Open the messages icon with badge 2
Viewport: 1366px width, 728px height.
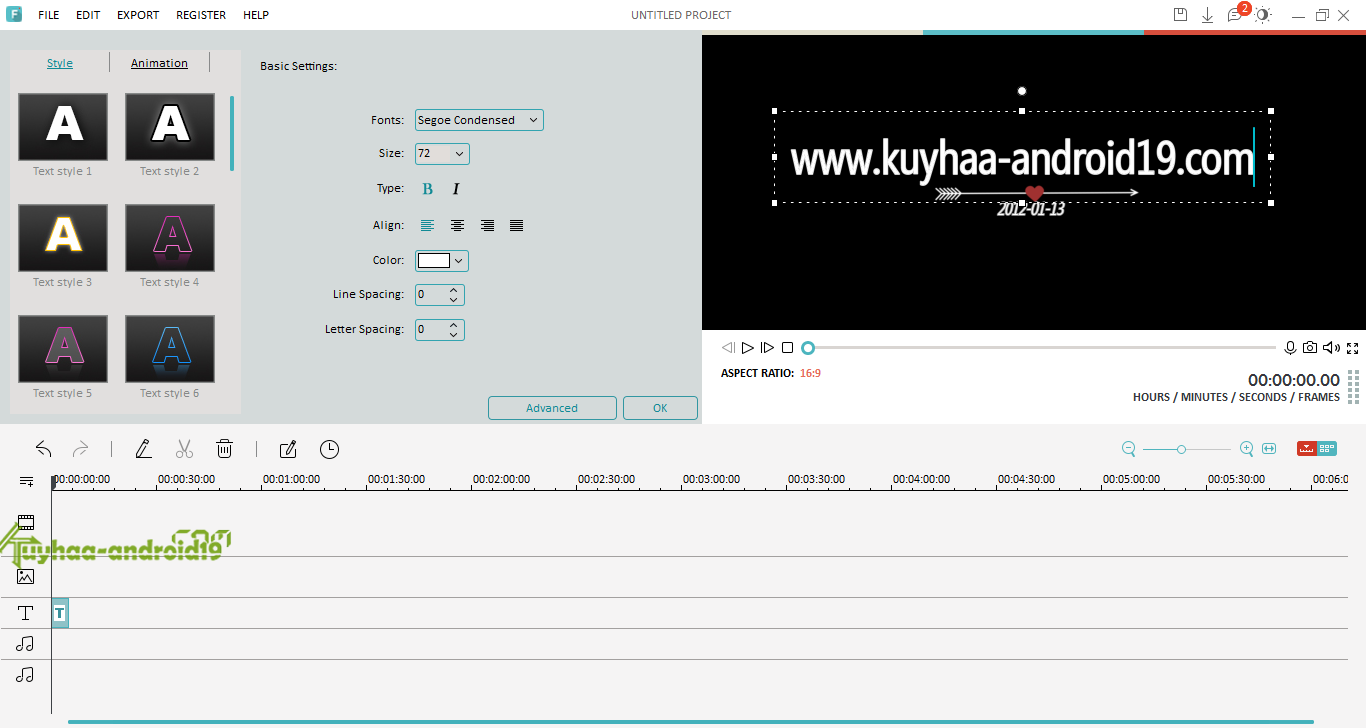1236,14
